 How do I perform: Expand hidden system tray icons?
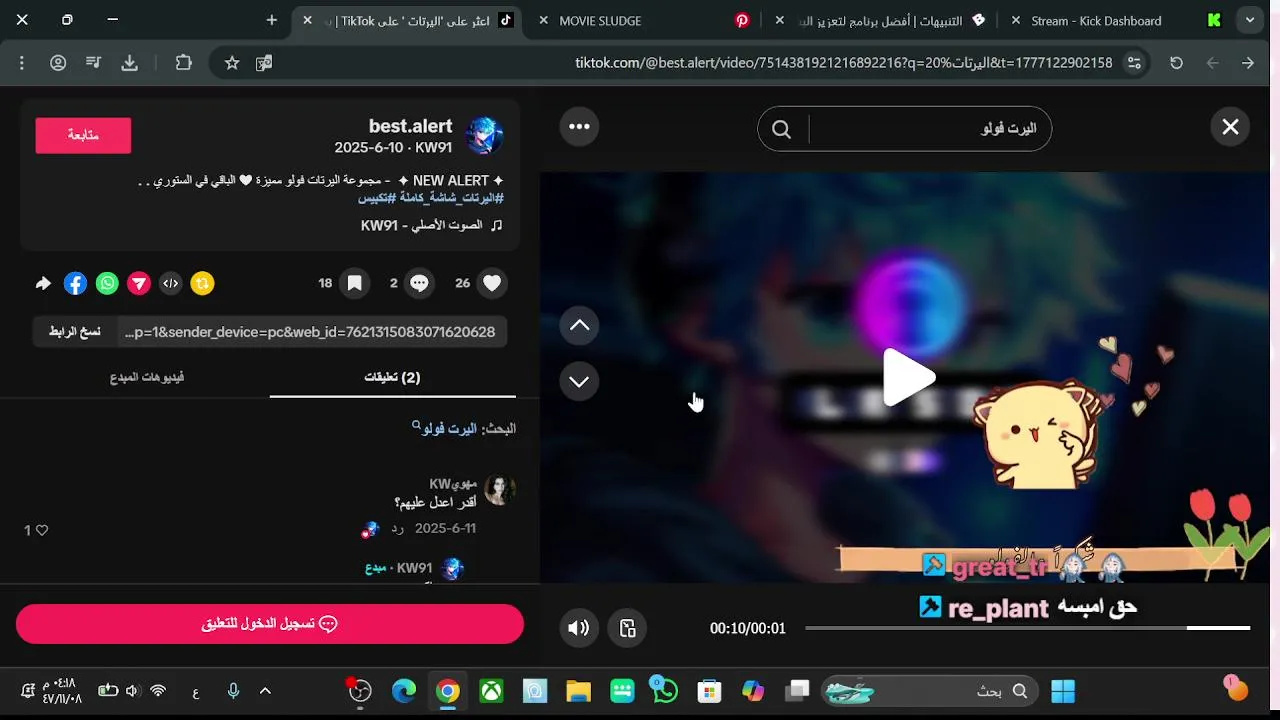coord(265,691)
